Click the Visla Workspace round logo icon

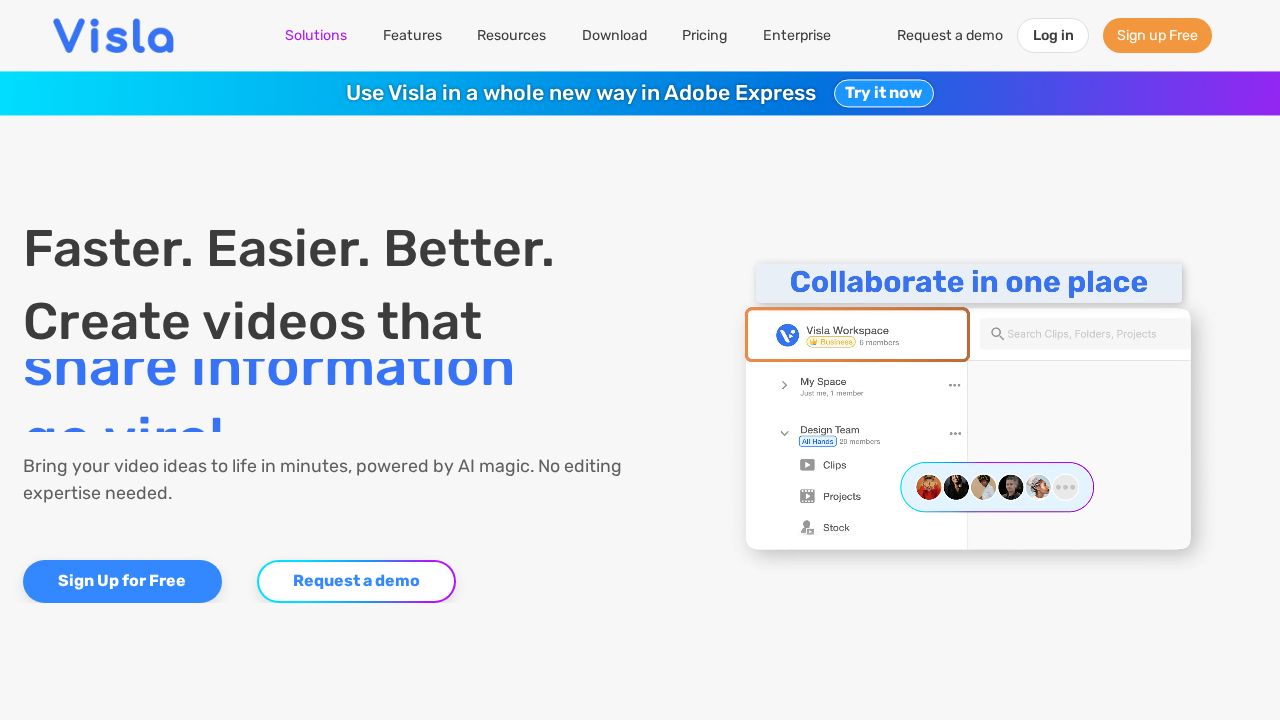point(787,335)
